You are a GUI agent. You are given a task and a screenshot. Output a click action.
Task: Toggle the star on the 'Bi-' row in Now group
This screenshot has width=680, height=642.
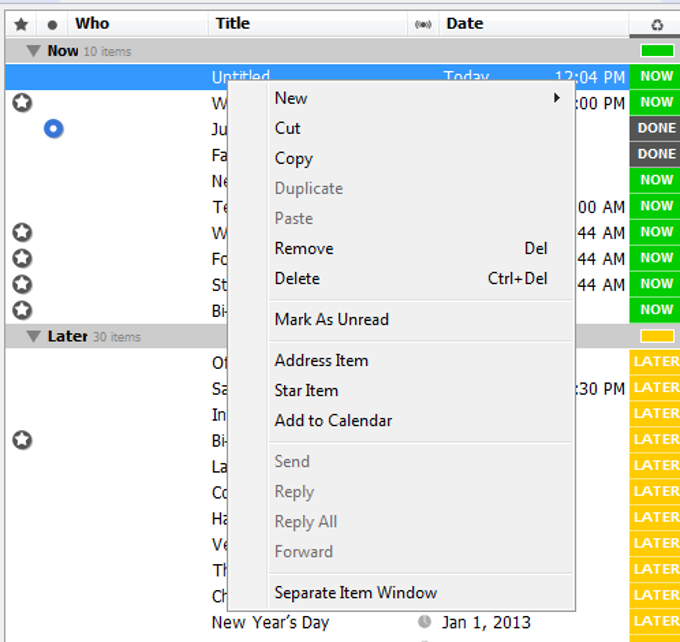(x=22, y=310)
